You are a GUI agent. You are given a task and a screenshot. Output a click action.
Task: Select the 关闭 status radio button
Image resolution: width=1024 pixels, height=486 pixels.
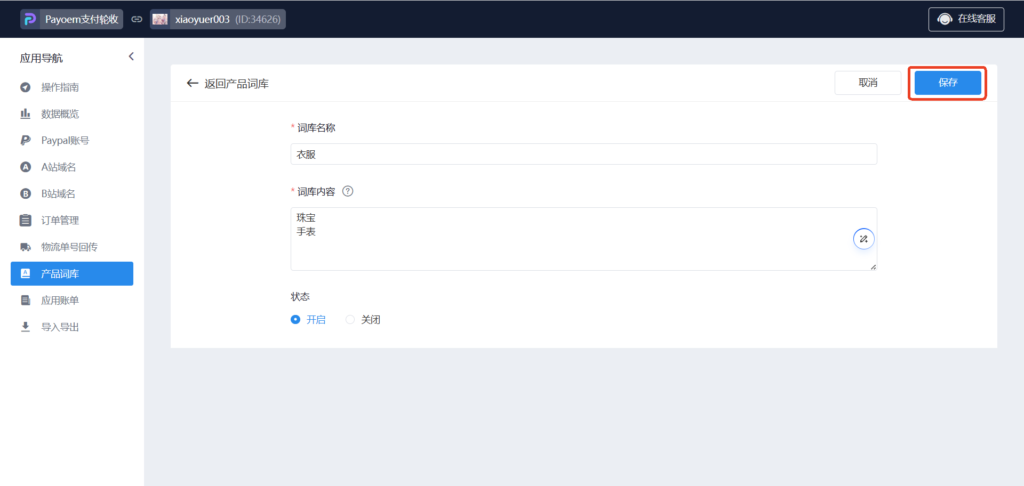(x=350, y=320)
